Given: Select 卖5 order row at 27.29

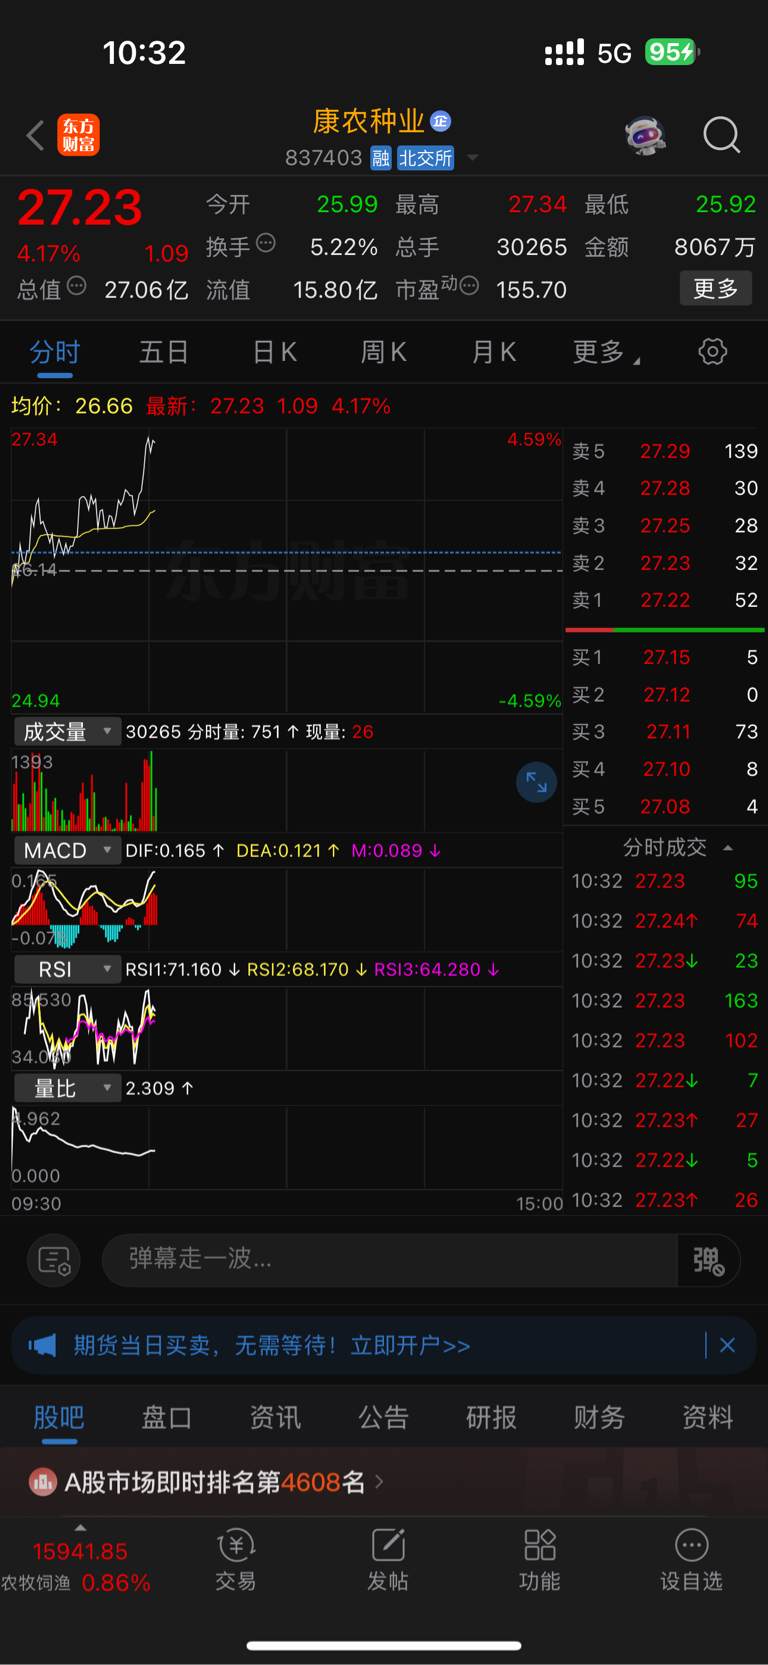Looking at the screenshot, I should pyautogui.click(x=665, y=451).
